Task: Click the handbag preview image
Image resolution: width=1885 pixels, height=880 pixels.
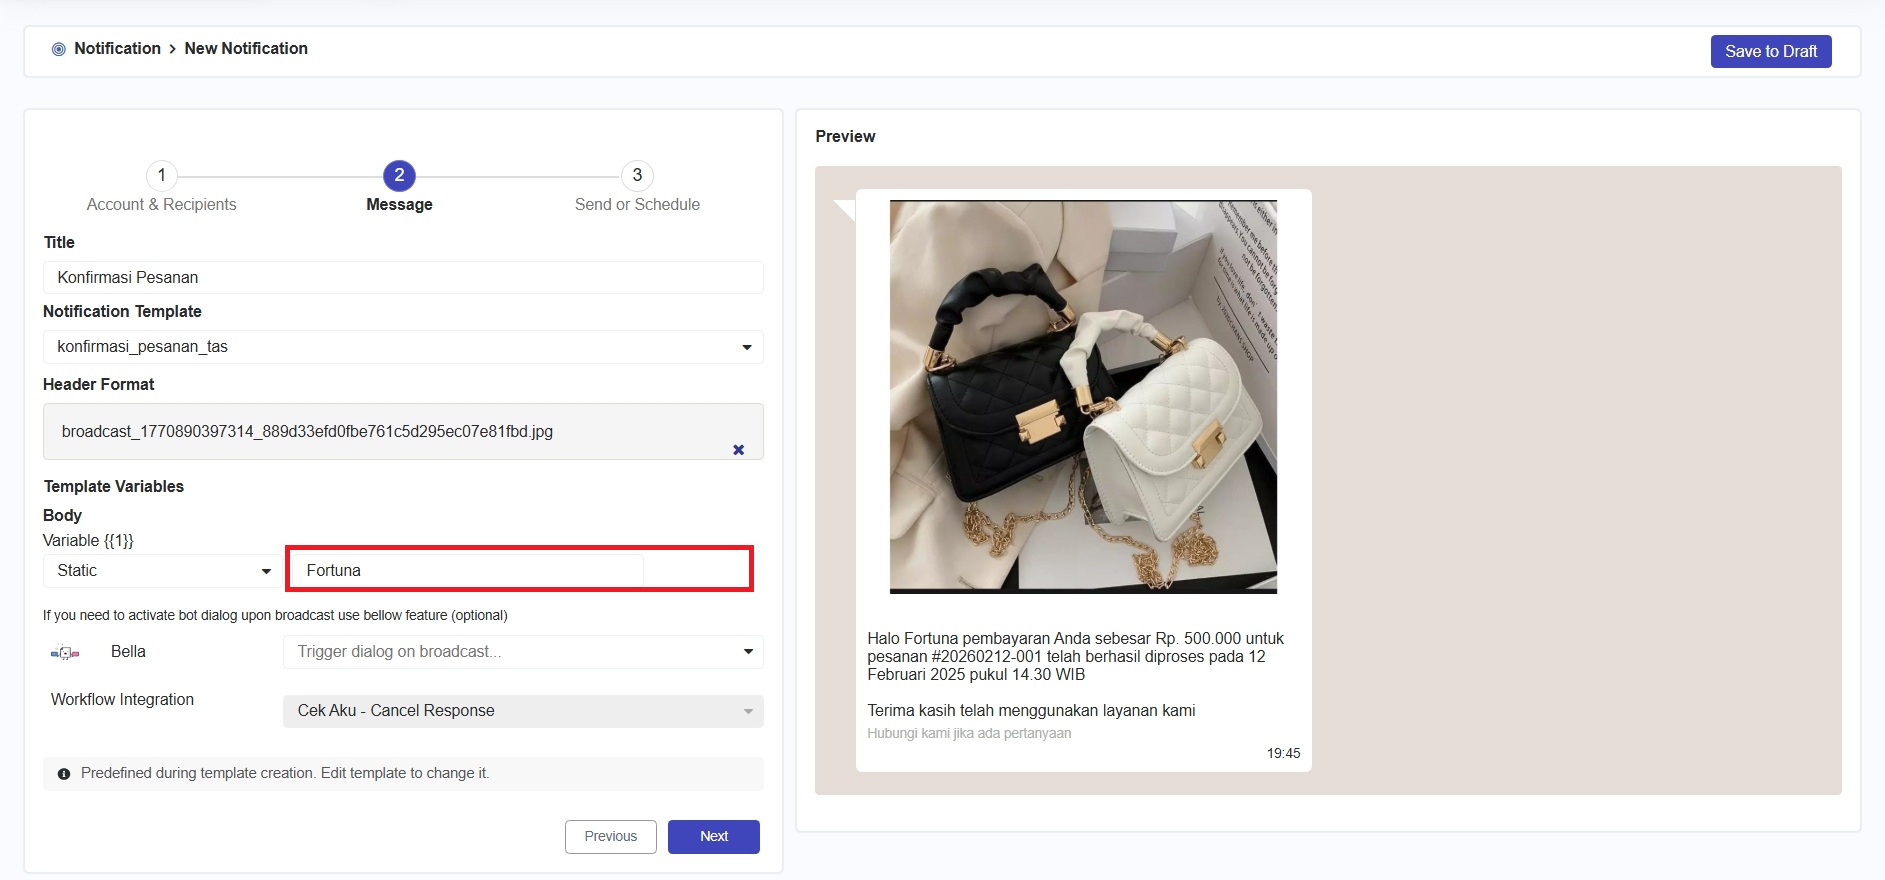Action: [1083, 397]
